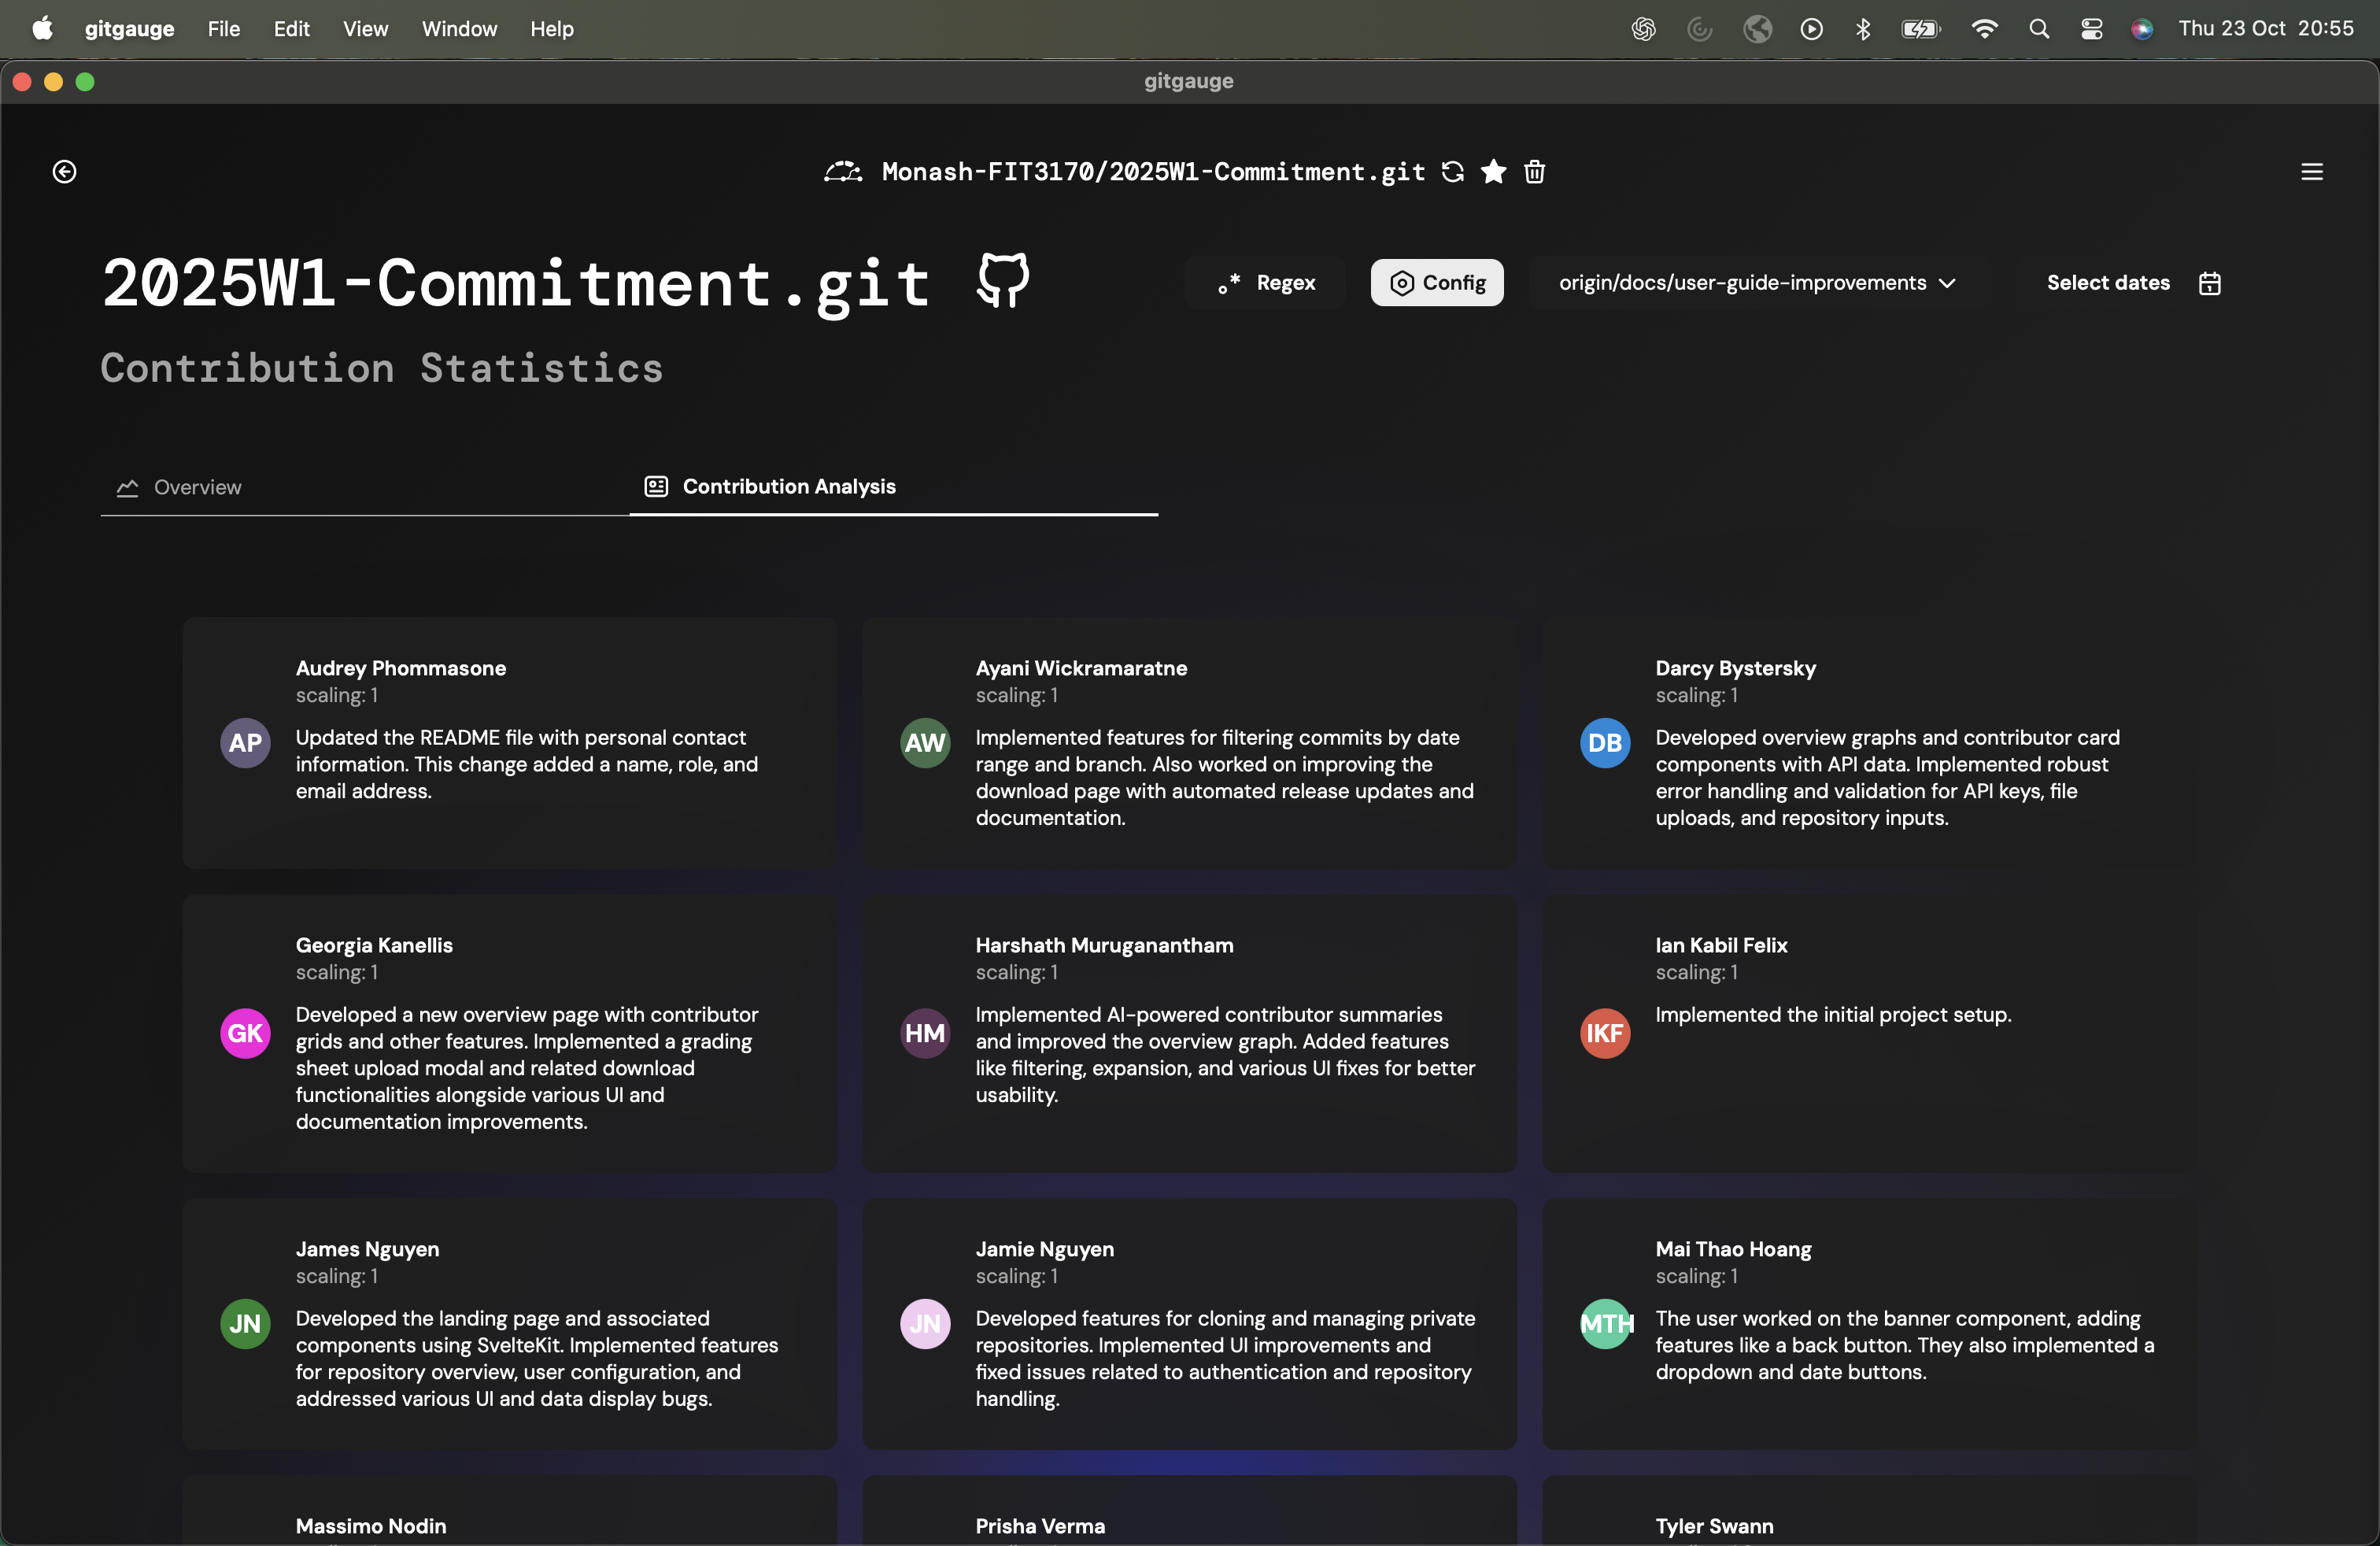Select the Georgia Kanellis name
This screenshot has width=2380, height=1546.
pos(374,945)
